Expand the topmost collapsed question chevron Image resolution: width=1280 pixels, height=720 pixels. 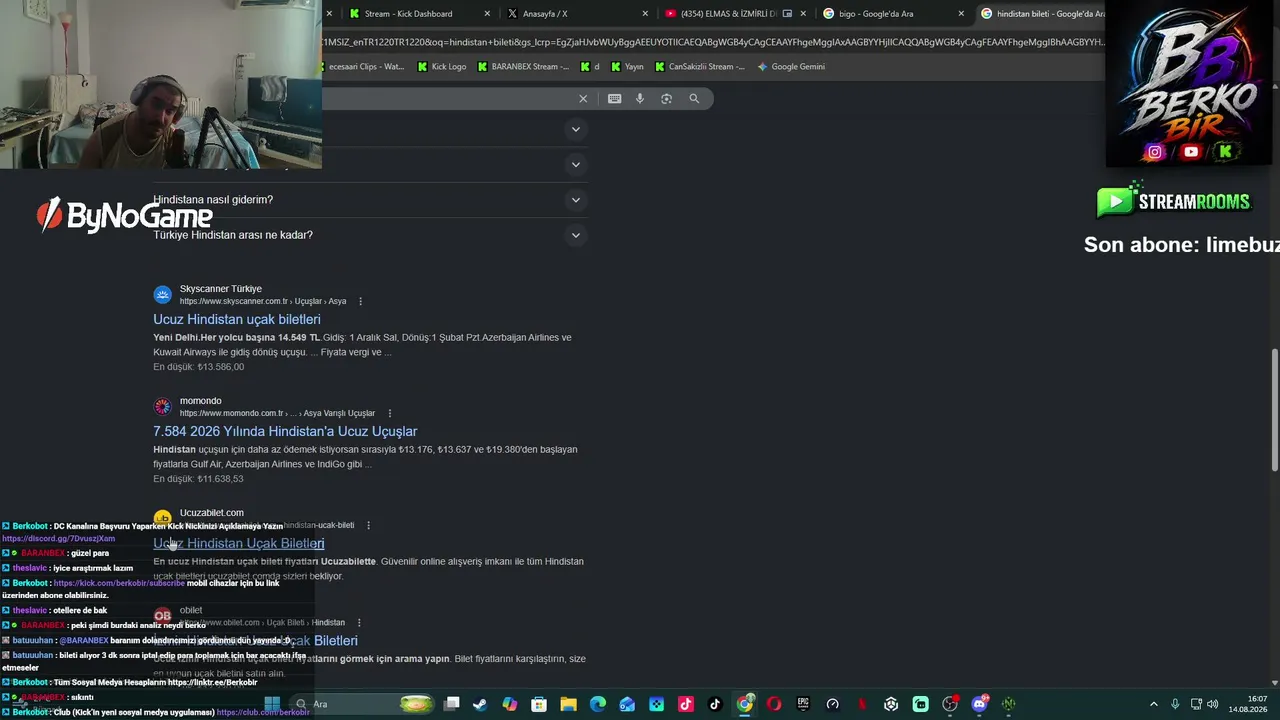click(x=575, y=129)
